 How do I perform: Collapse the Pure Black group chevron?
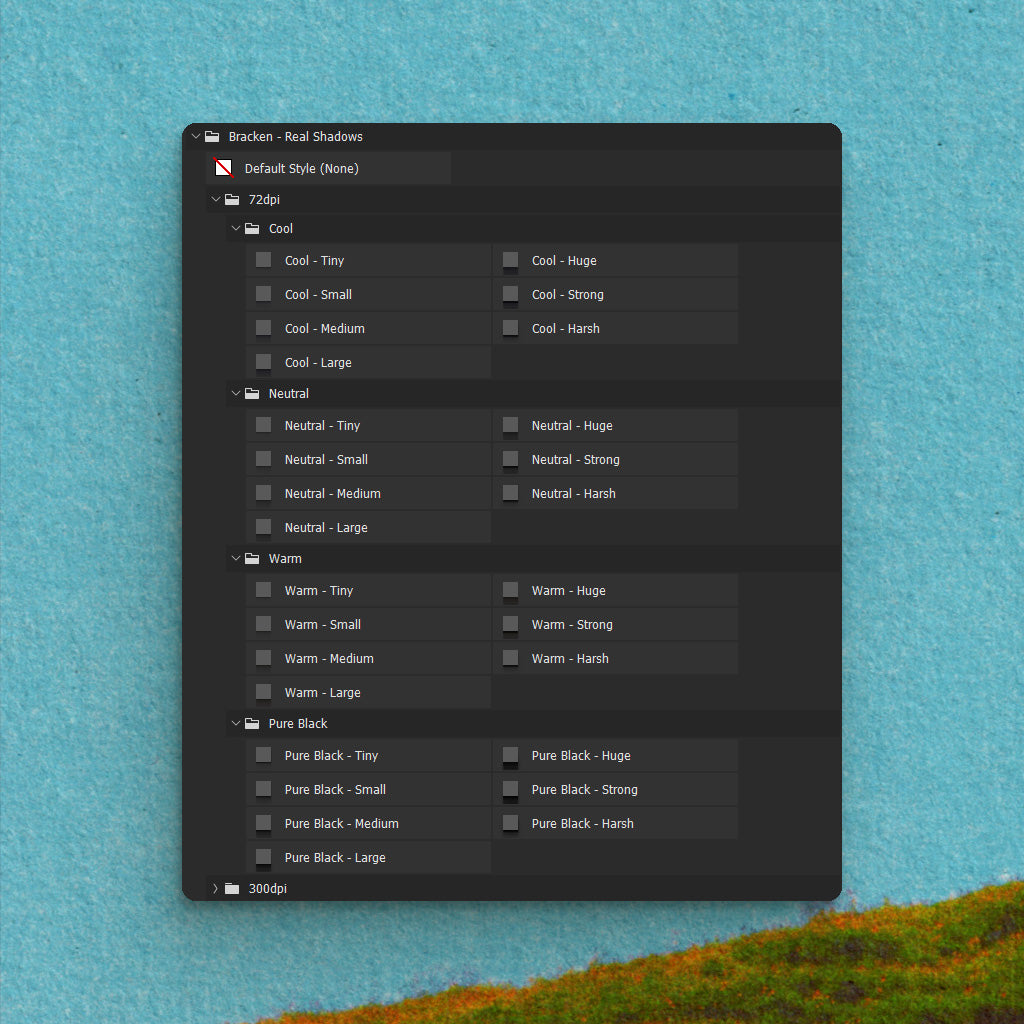[x=236, y=724]
